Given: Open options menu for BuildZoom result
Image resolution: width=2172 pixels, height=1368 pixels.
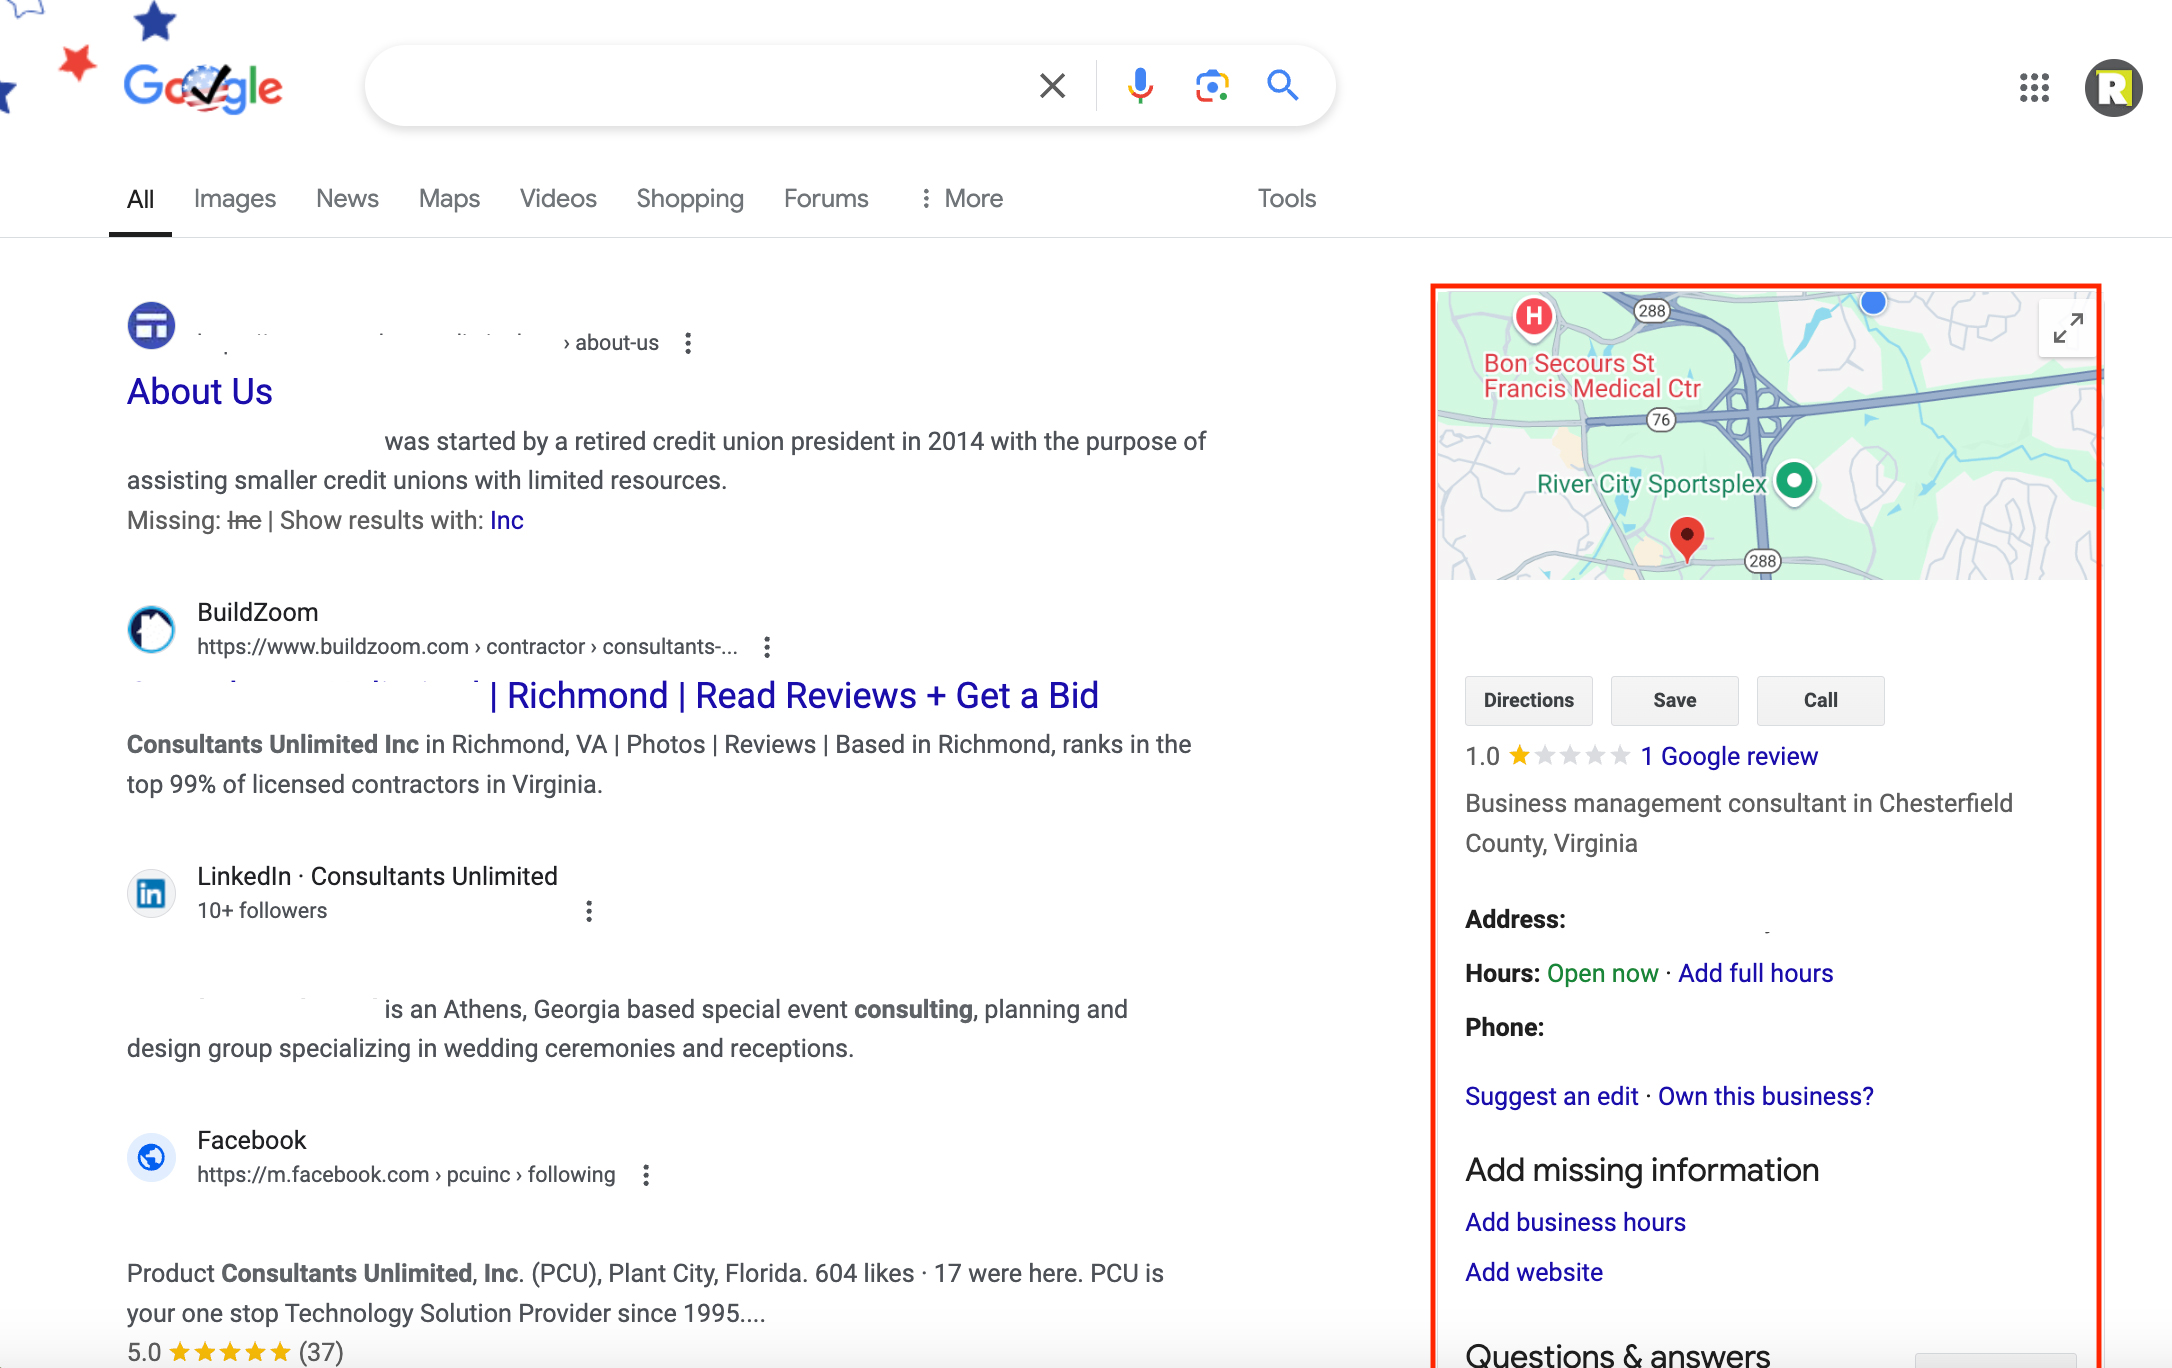Looking at the screenshot, I should (767, 647).
